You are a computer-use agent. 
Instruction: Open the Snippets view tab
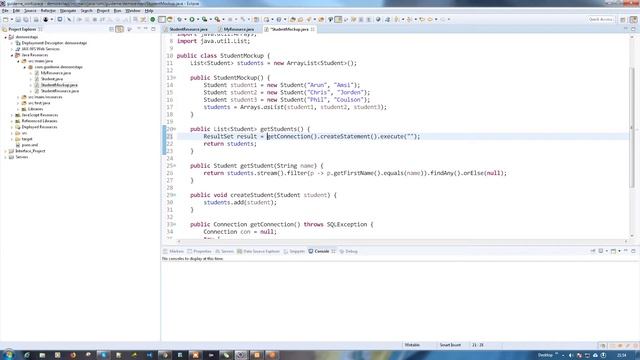point(294,251)
